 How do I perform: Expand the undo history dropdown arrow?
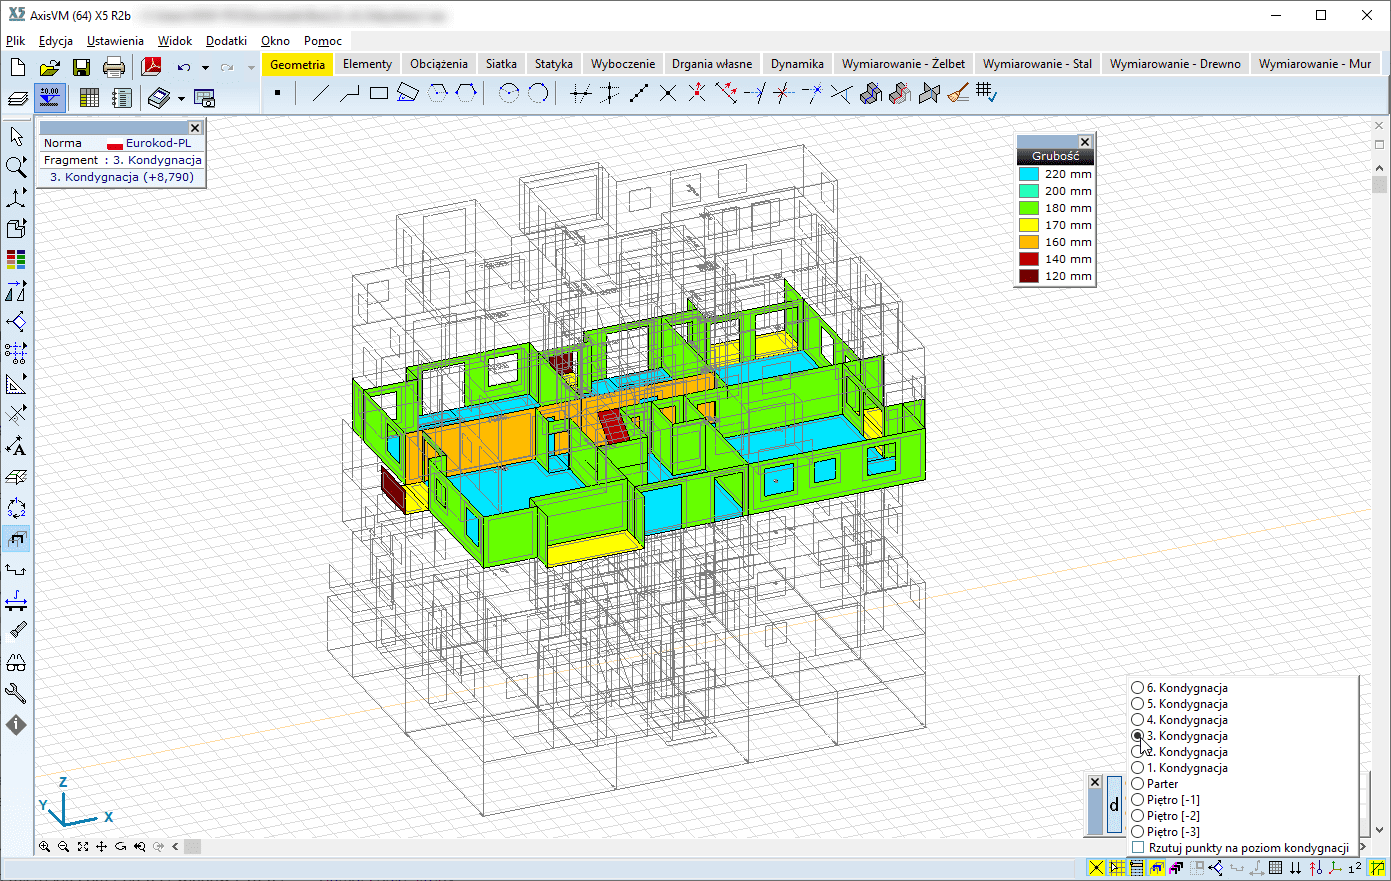[x=205, y=68]
